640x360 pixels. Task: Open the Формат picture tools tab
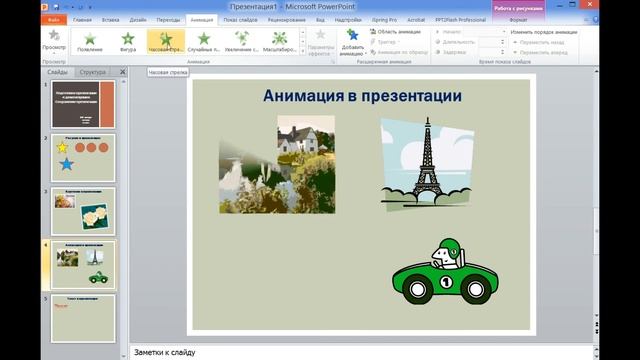pos(518,20)
